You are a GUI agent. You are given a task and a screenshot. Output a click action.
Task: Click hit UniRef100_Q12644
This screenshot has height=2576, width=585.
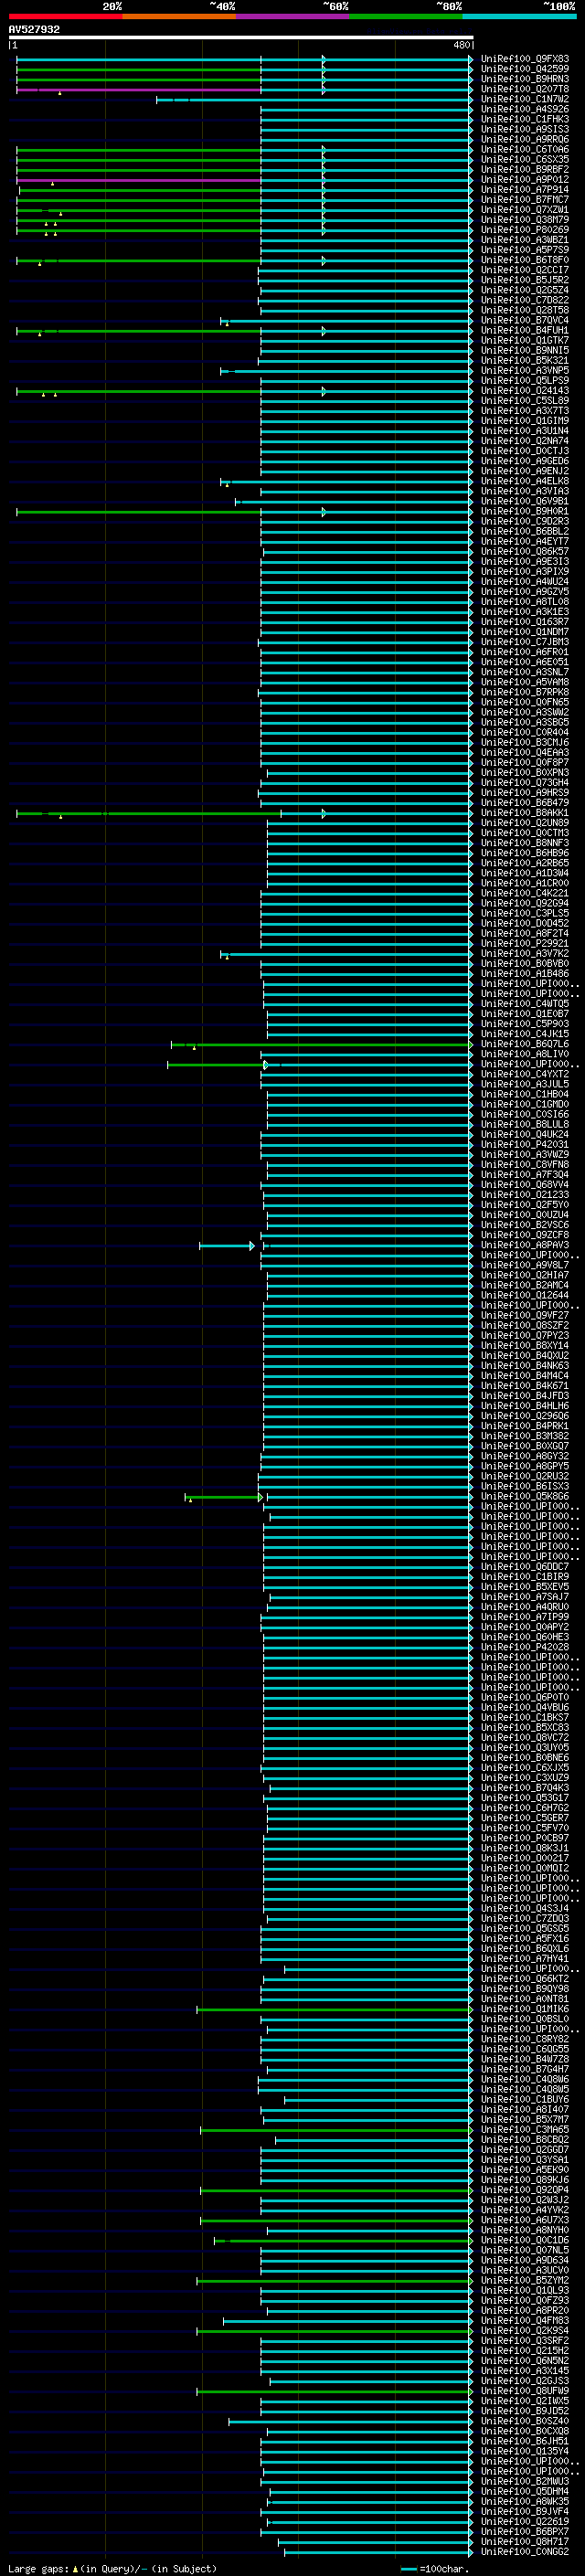pyautogui.click(x=525, y=1296)
